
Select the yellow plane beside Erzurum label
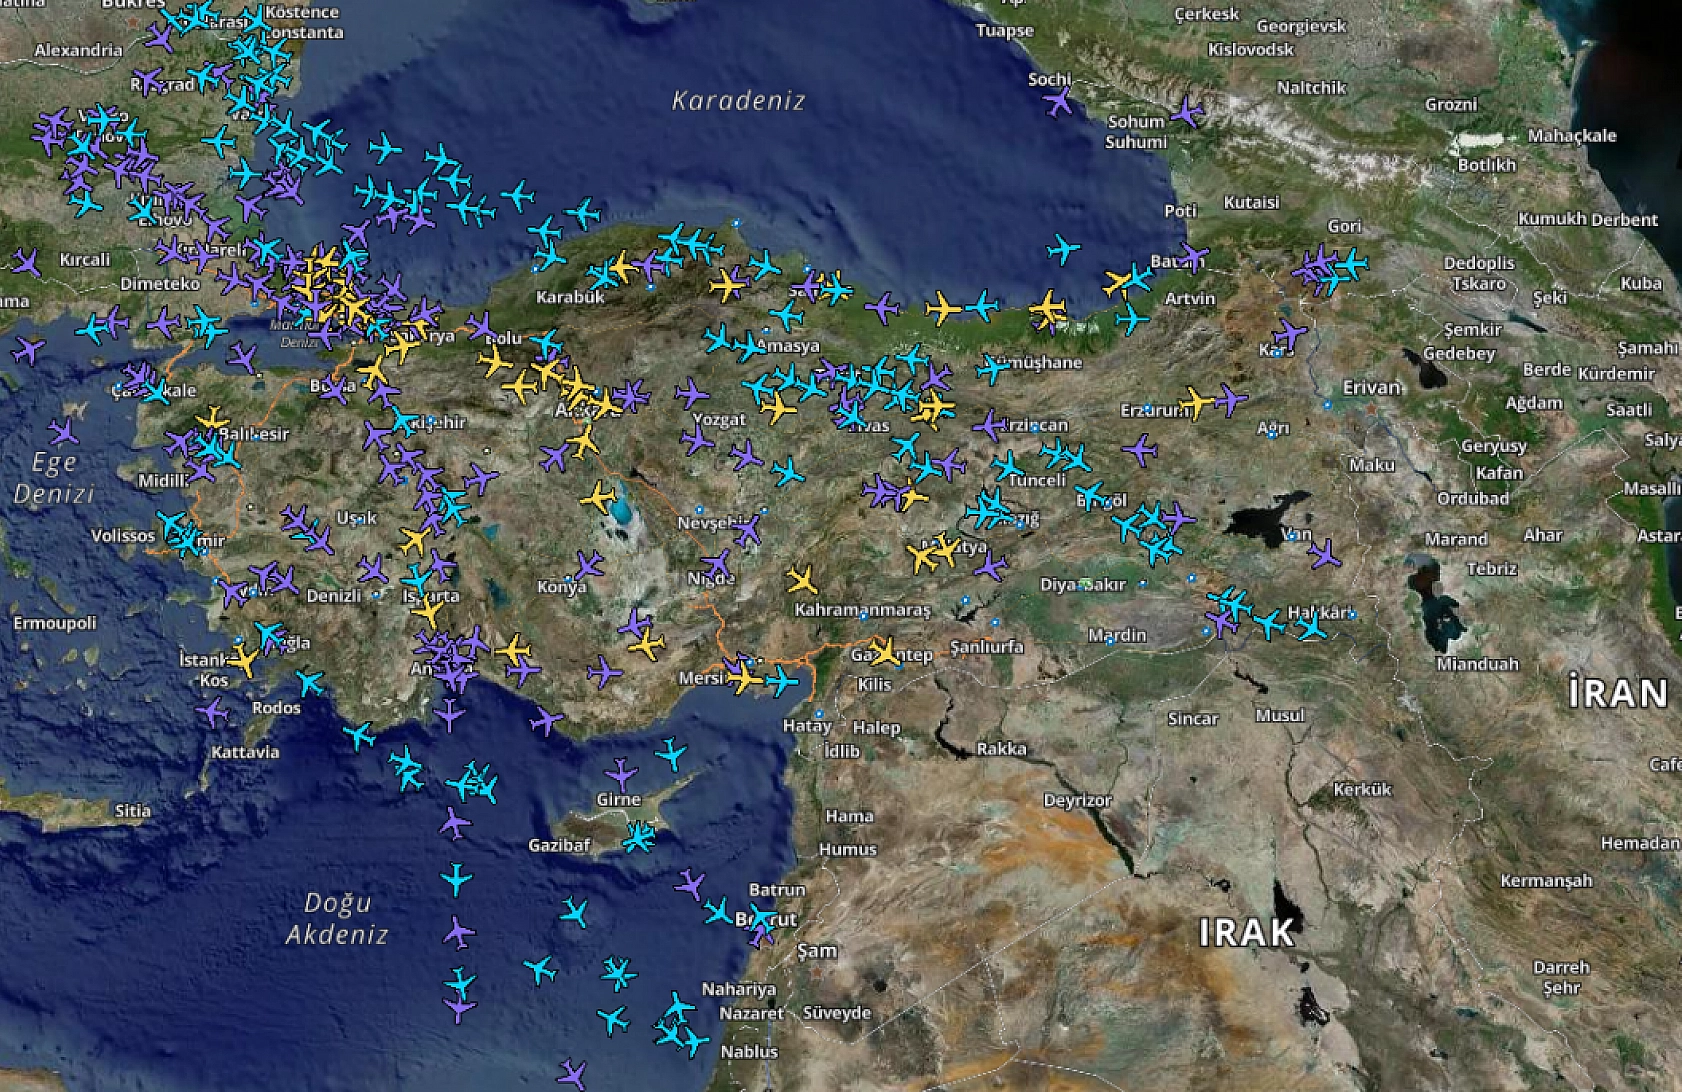coord(1194,403)
